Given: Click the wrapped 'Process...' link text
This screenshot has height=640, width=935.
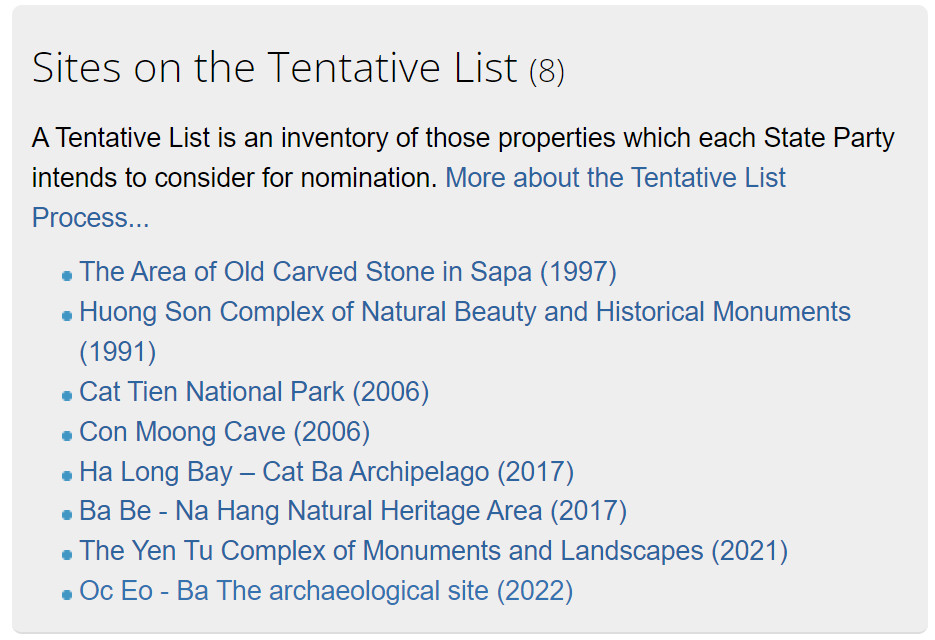Looking at the screenshot, I should [91, 218].
